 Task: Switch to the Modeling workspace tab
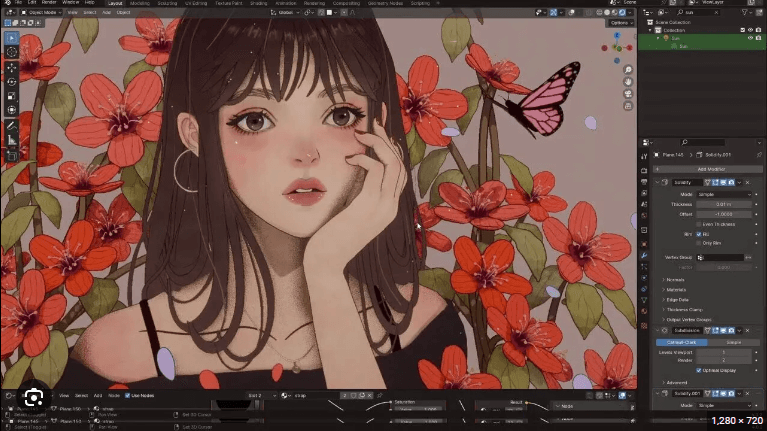coord(140,3)
